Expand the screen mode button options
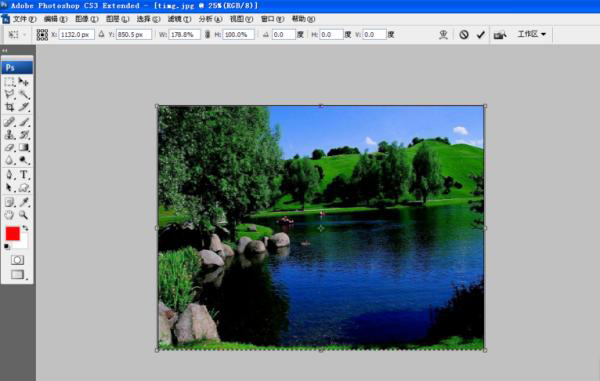The image size is (600, 381). (18, 275)
